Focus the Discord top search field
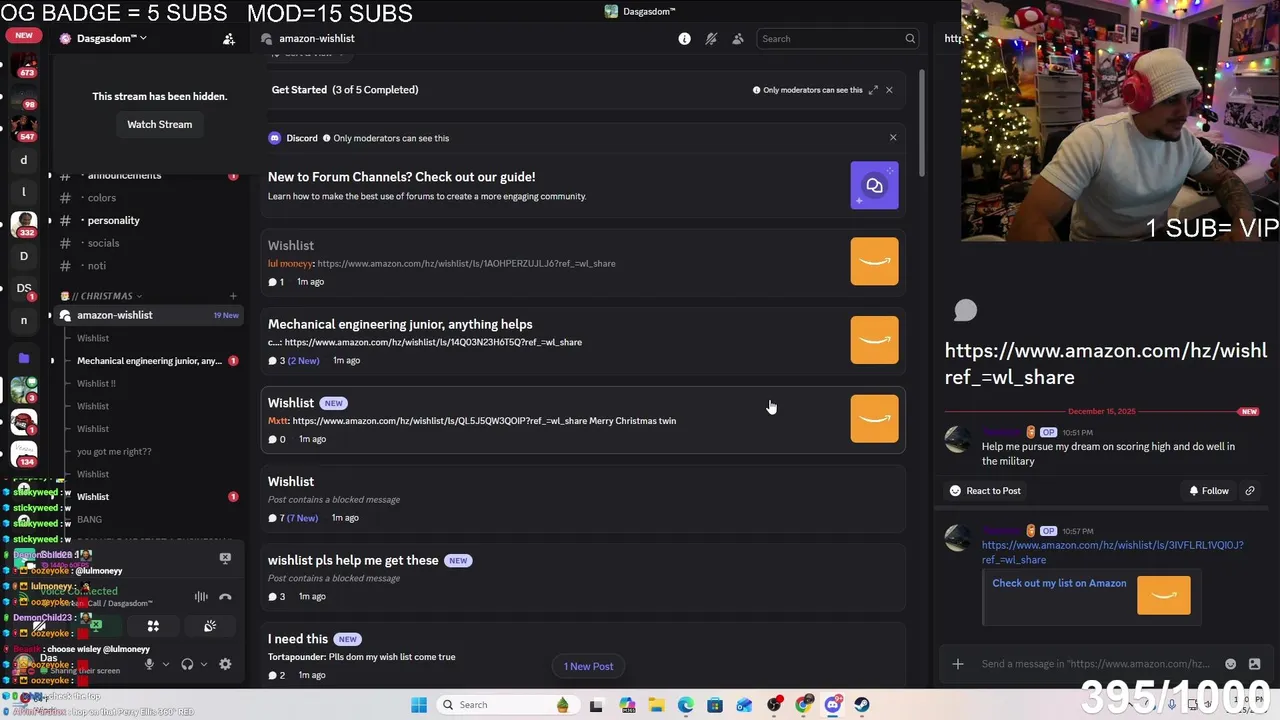Viewport: 1280px width, 720px height. pyautogui.click(x=837, y=39)
